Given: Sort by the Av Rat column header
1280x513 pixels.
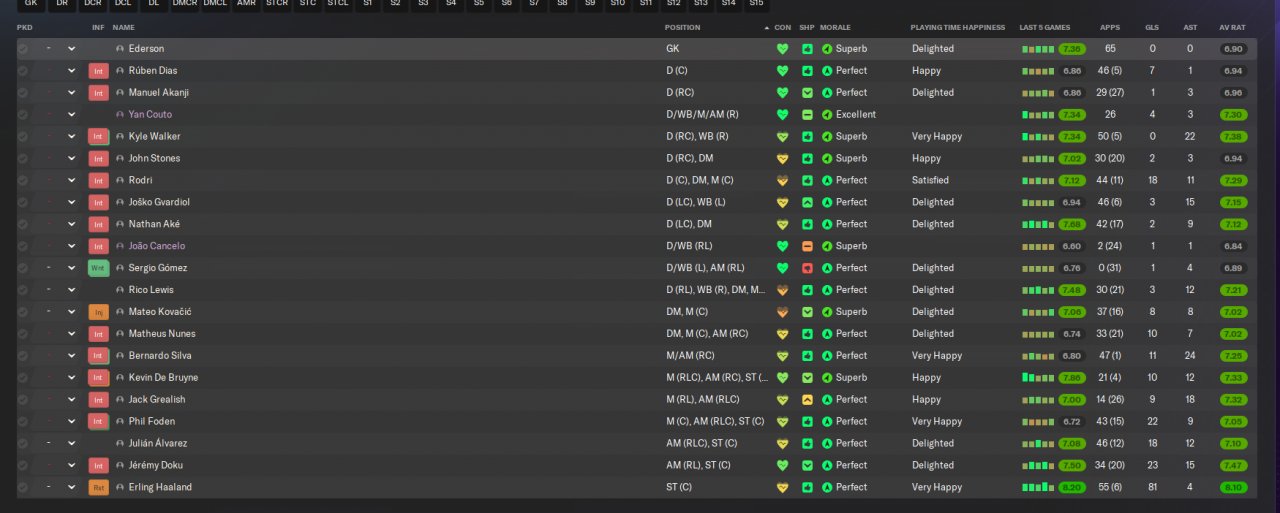Looking at the screenshot, I should [x=1232, y=28].
